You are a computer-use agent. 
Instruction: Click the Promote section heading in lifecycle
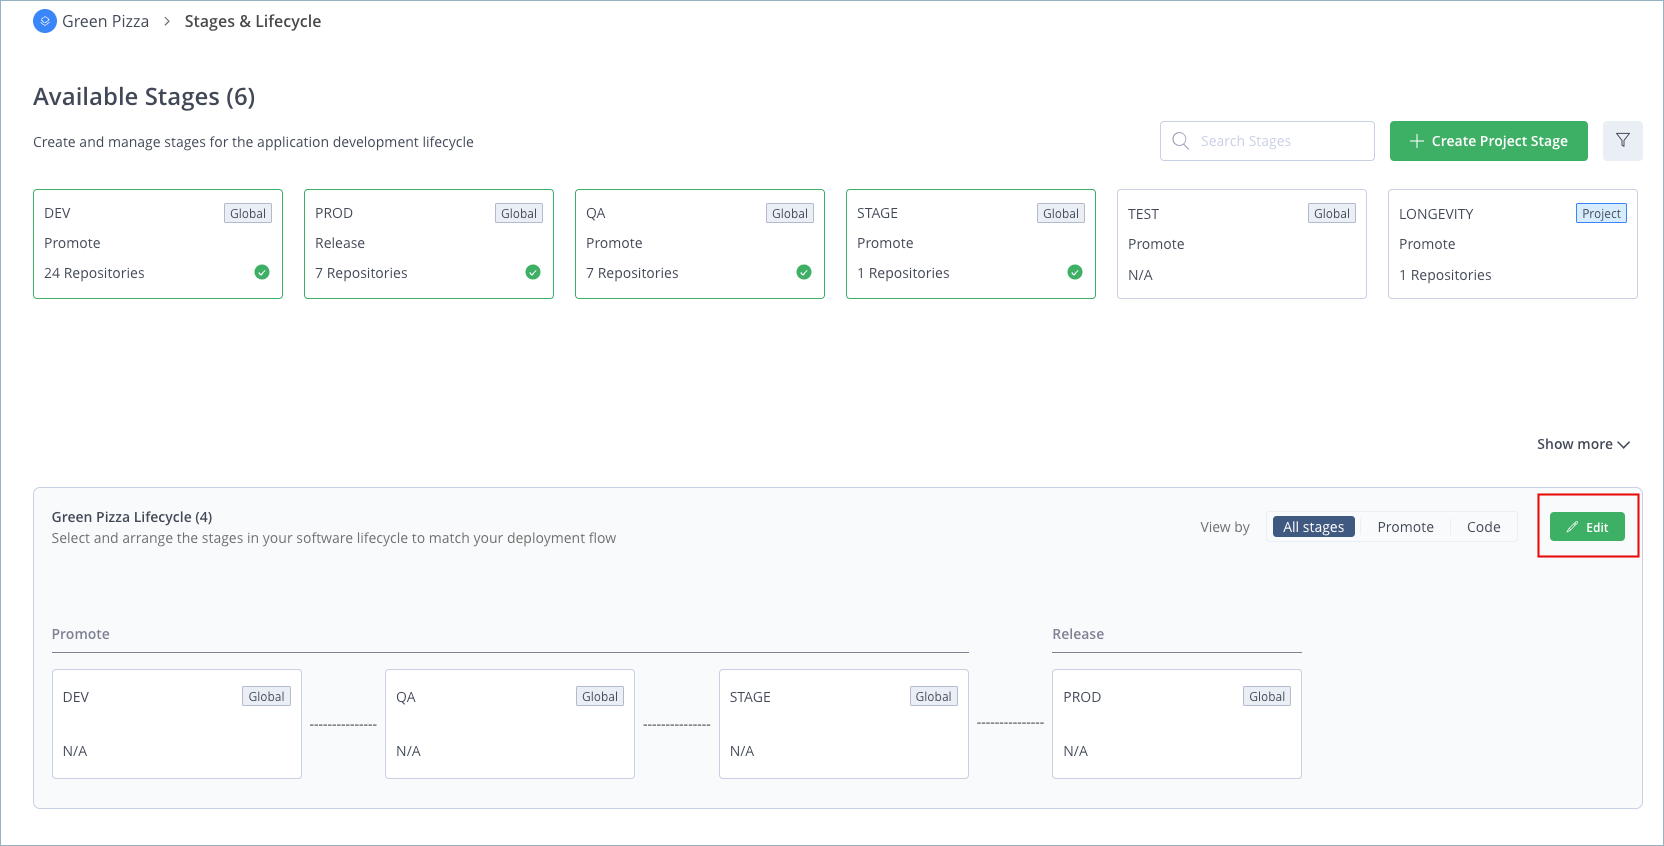[81, 634]
